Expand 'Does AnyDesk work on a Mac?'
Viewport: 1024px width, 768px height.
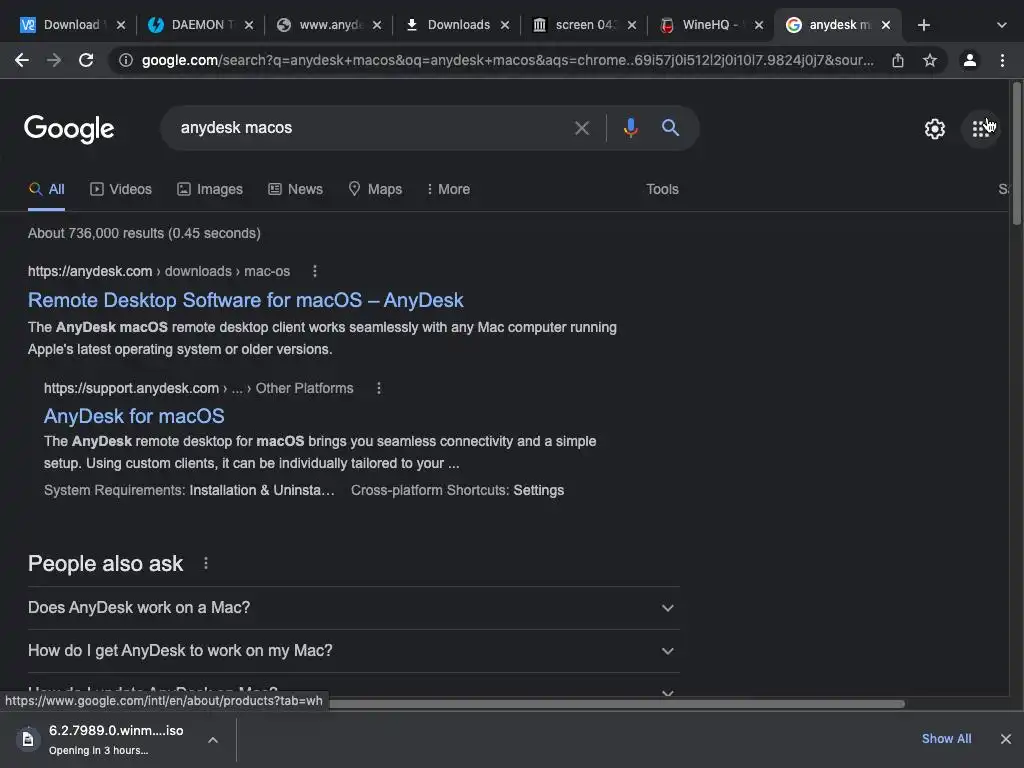click(353, 608)
